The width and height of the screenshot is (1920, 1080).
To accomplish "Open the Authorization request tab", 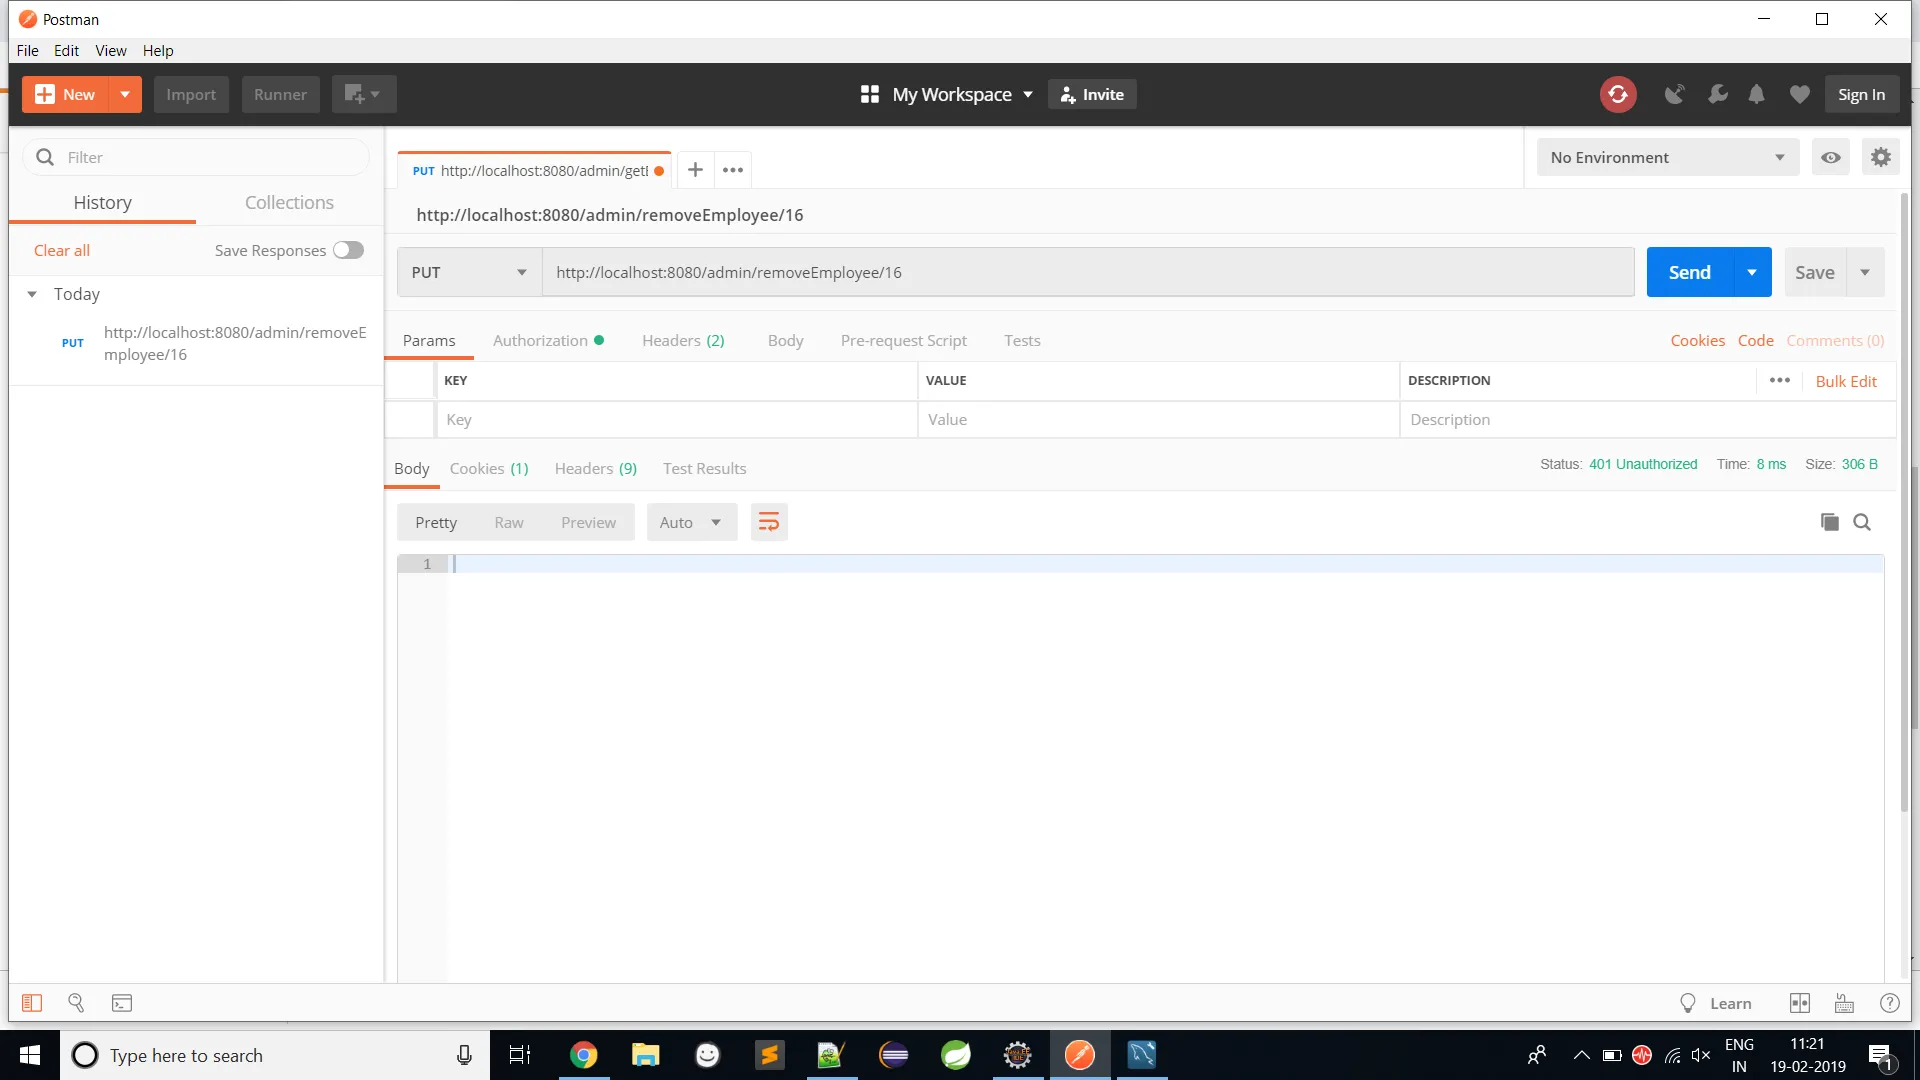I will [540, 340].
